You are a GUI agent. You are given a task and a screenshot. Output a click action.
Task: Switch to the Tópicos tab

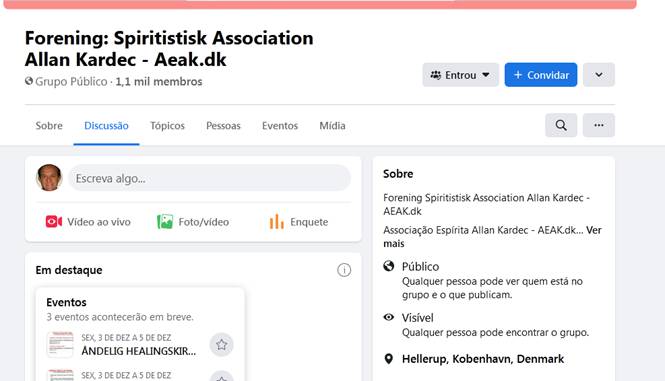click(167, 126)
